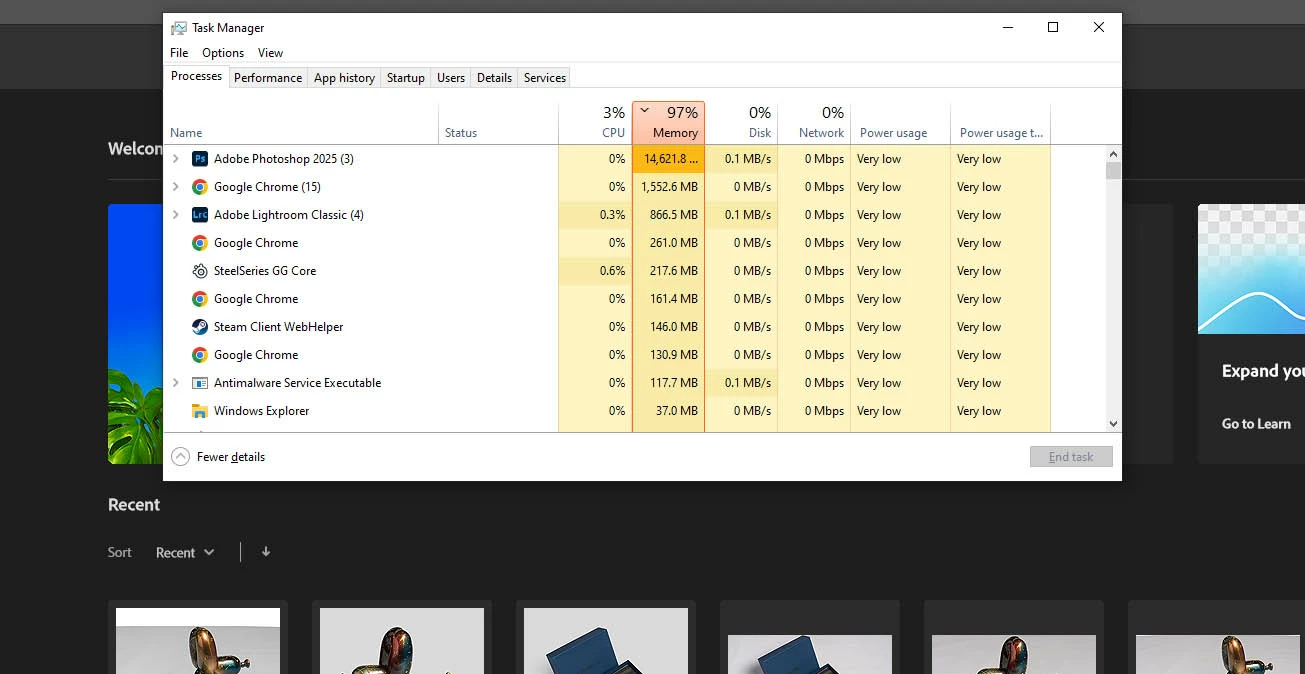Click the 146.0 MB memory cell

pyautogui.click(x=668, y=327)
